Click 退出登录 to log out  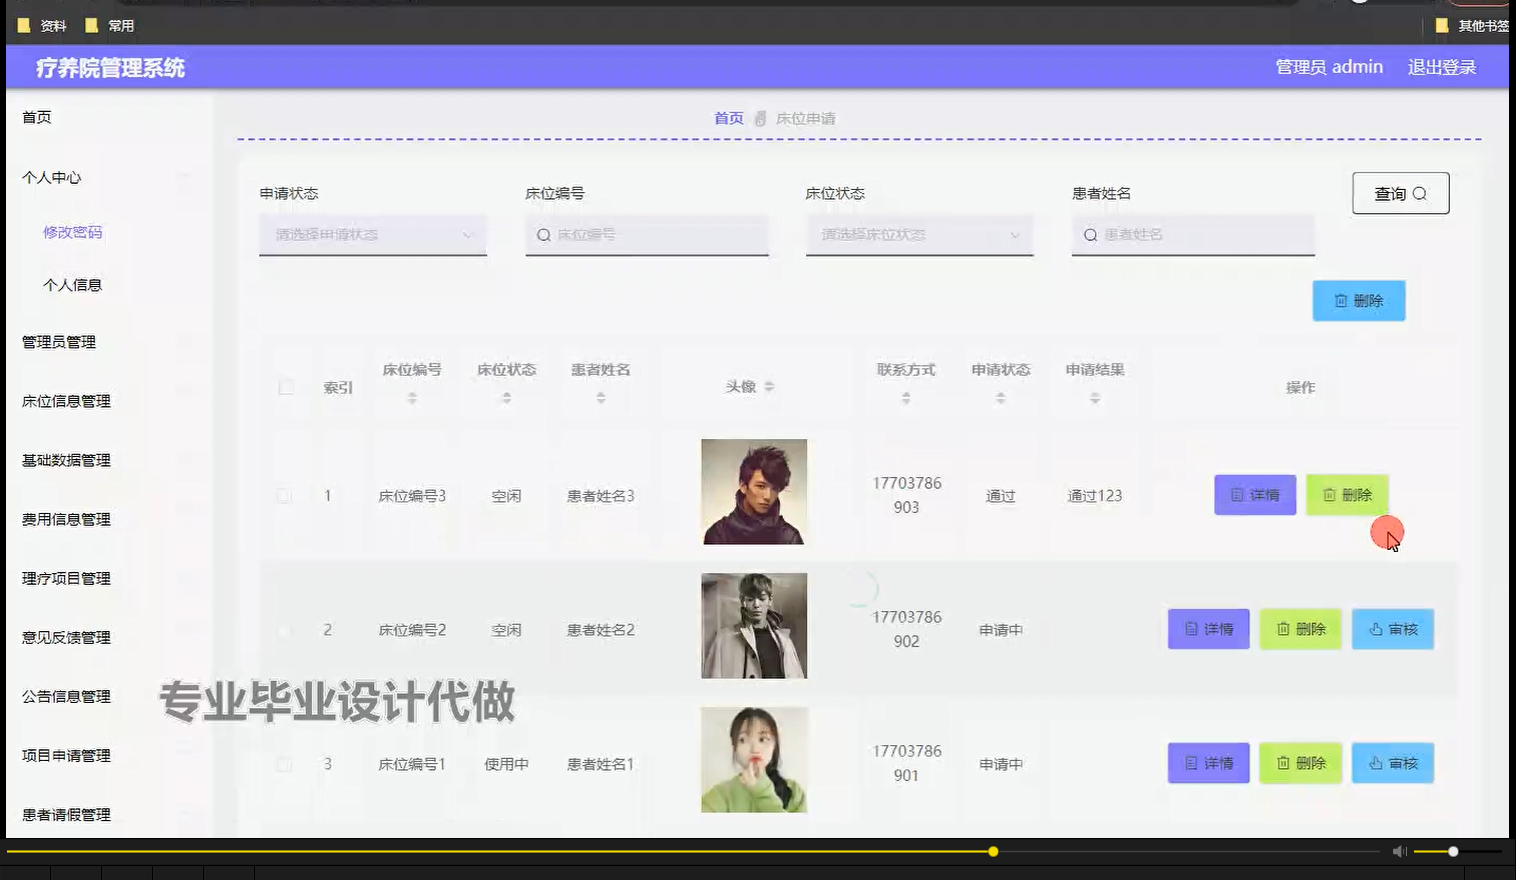point(1440,67)
